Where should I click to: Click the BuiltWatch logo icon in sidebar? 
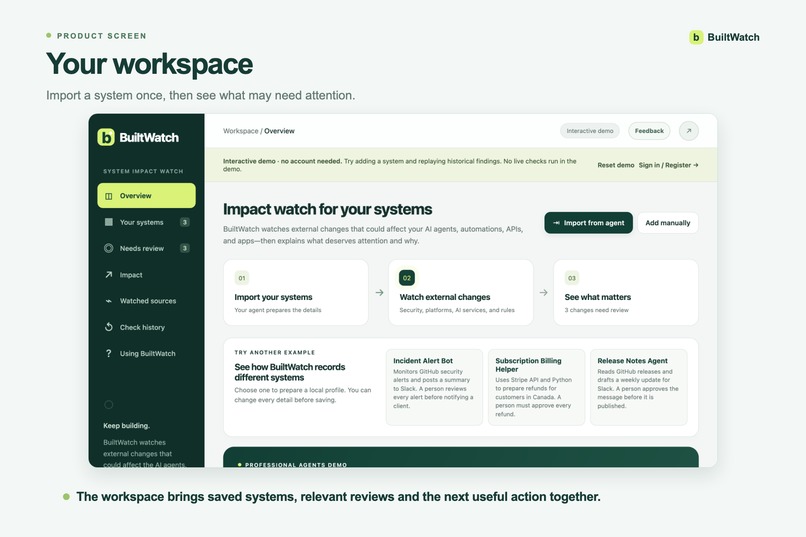[x=106, y=137]
